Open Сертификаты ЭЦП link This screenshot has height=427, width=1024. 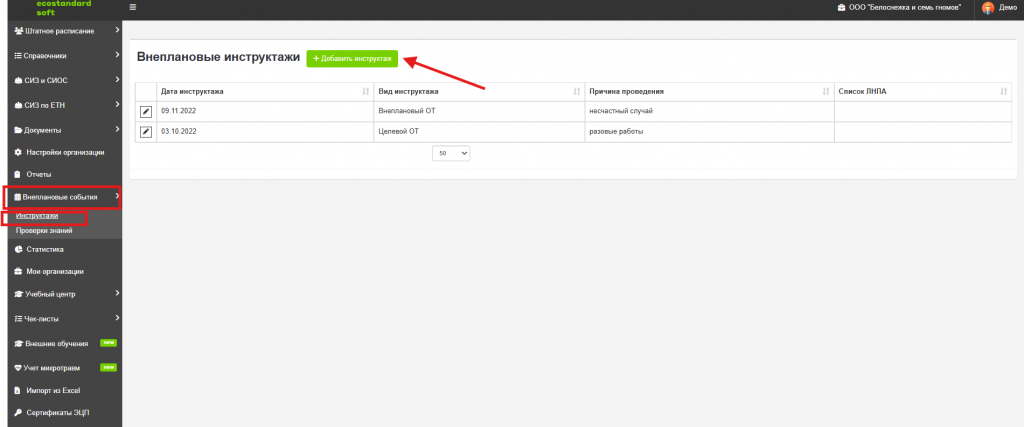[x=57, y=413]
